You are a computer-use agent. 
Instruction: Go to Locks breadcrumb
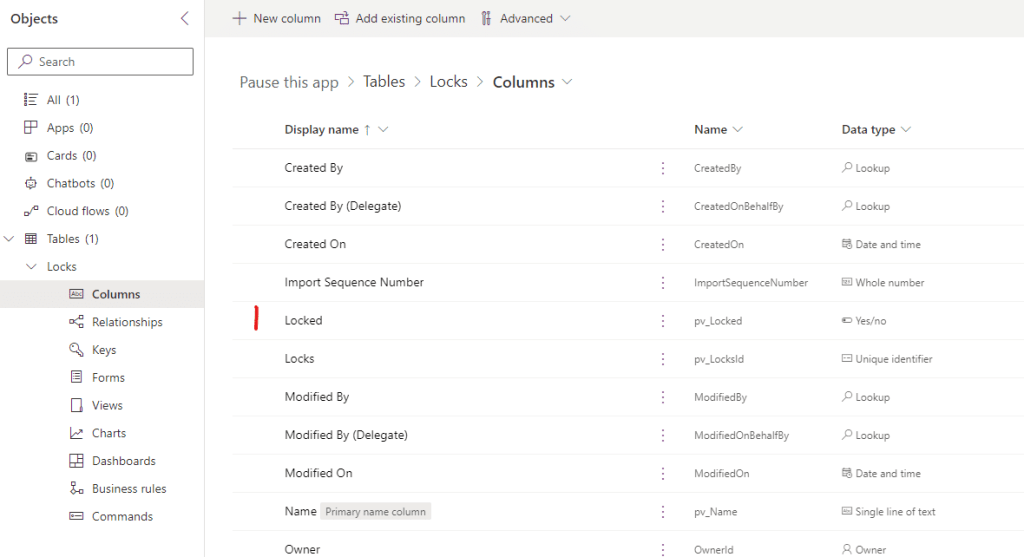[449, 82]
